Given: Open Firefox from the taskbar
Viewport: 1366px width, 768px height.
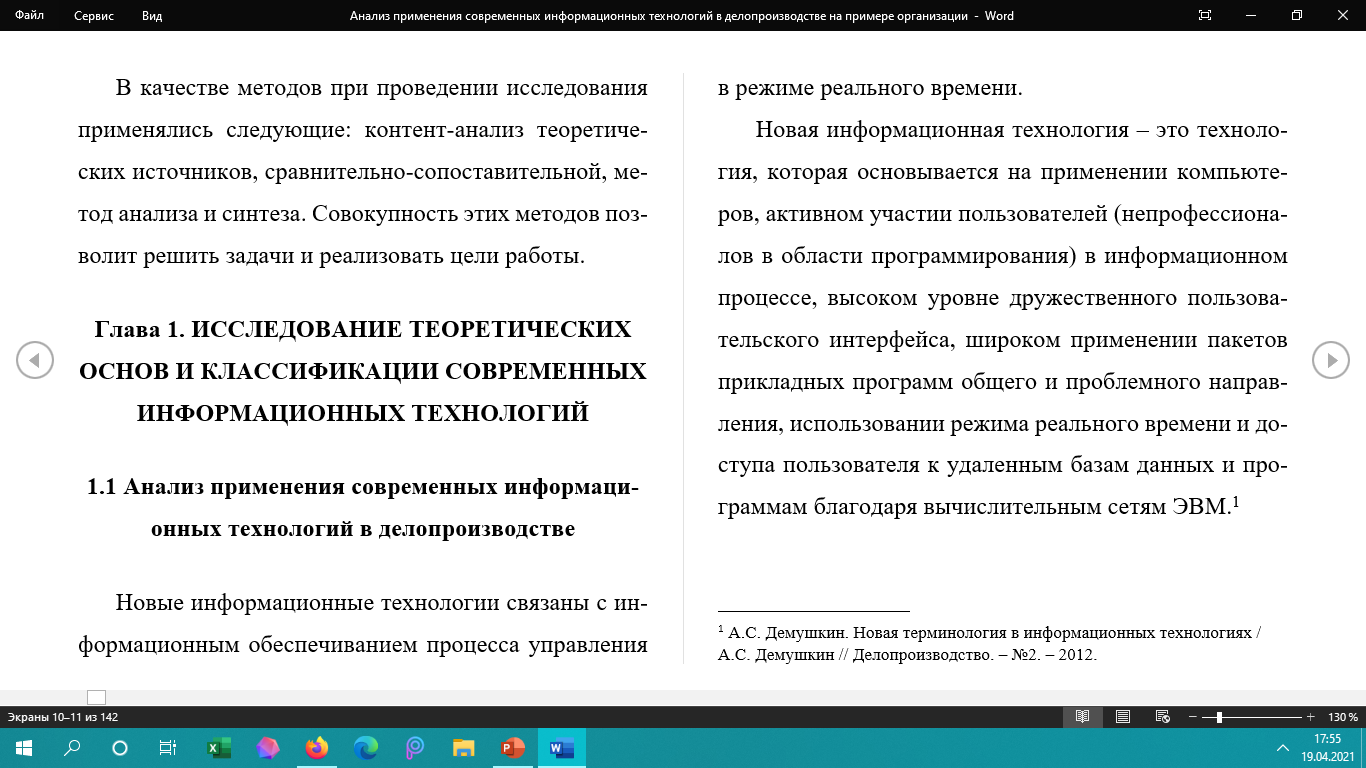Looking at the screenshot, I should pyautogui.click(x=317, y=748).
